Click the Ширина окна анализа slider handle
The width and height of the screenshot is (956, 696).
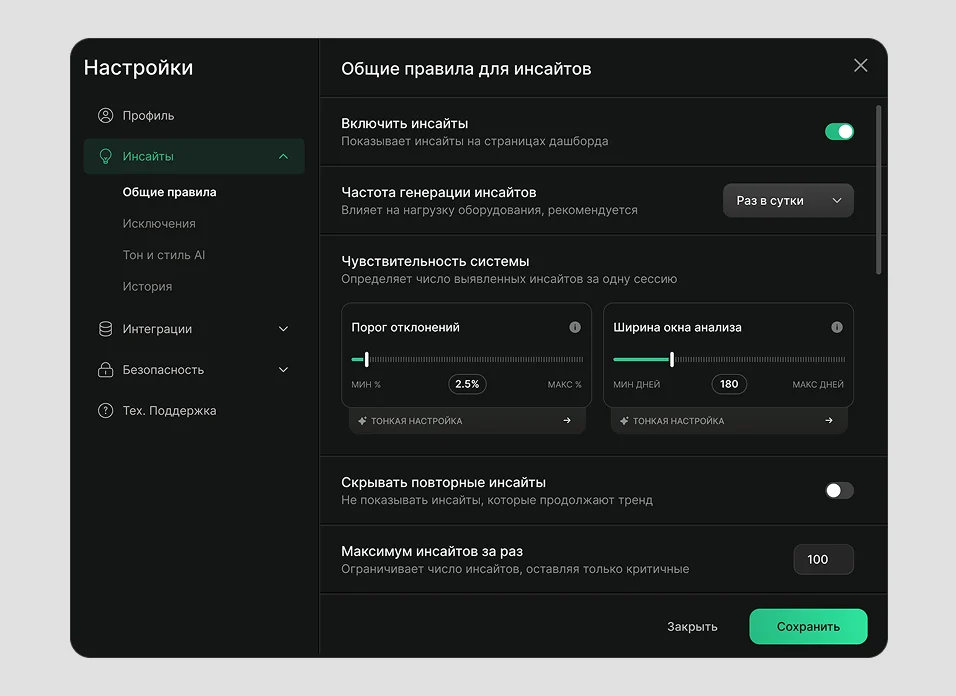[672, 360]
